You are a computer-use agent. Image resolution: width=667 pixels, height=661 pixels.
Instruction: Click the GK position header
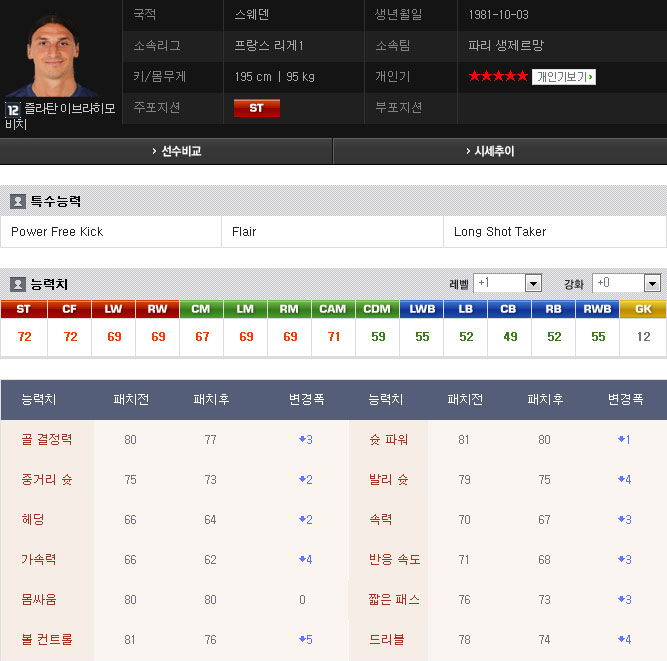(643, 309)
